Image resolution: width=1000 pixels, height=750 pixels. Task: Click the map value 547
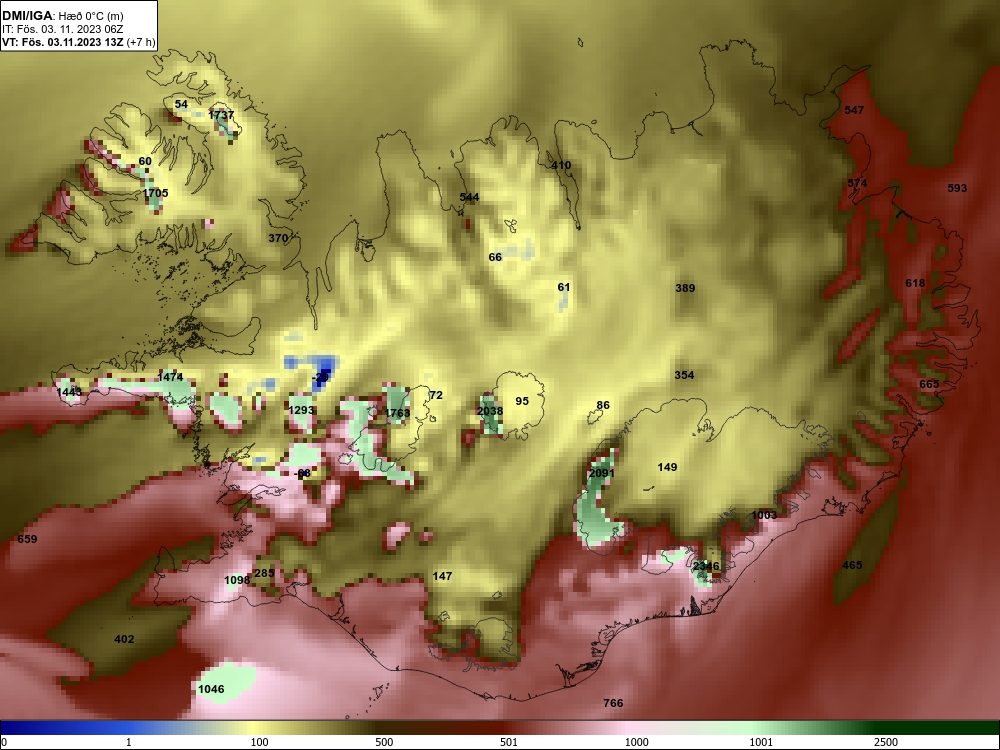854,110
